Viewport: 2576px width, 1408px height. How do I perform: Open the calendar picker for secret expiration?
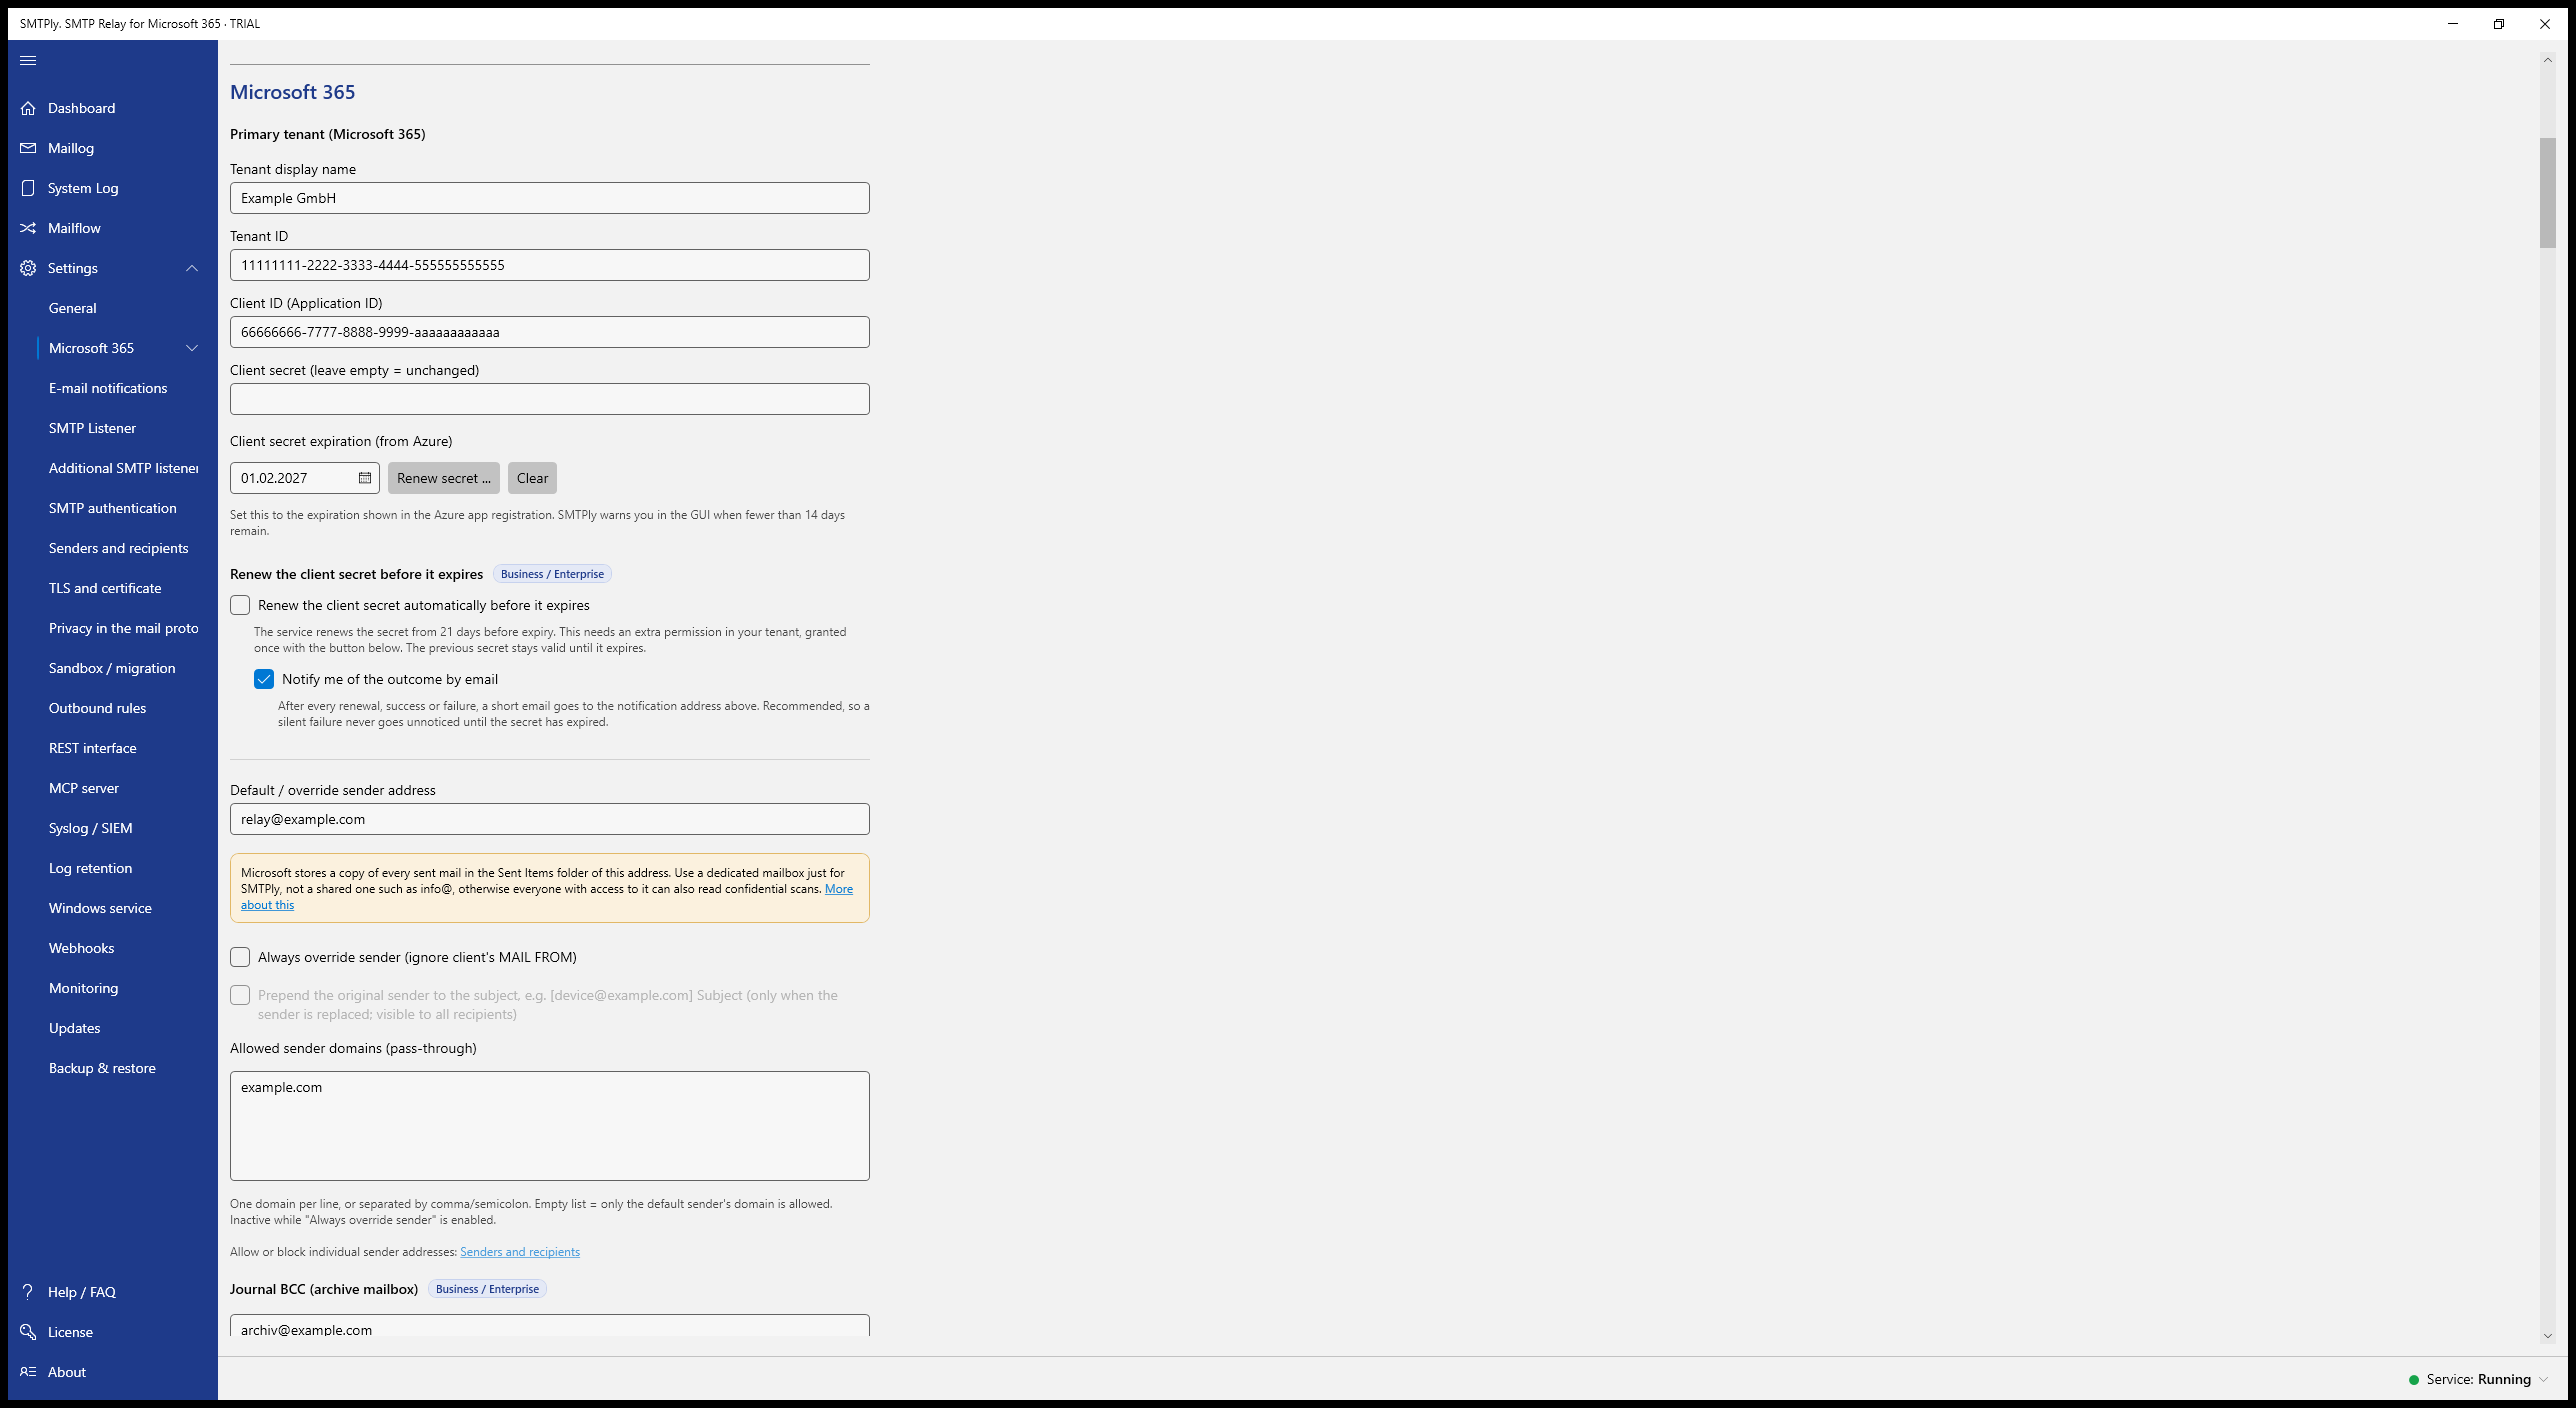pos(365,478)
